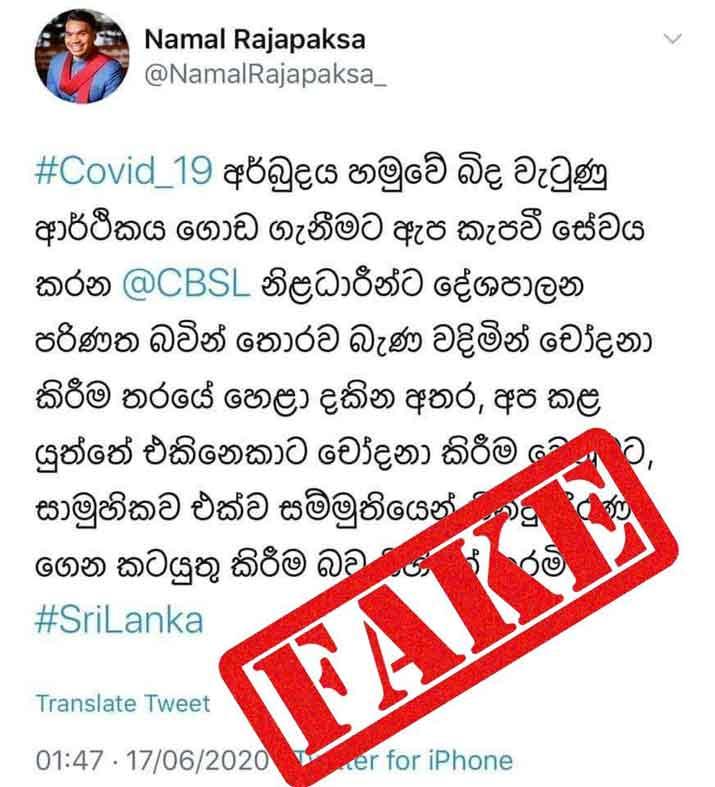The image size is (715, 787).
Task: Click the word ආර්ථිකය in the tweet text
Action: (x=100, y=229)
